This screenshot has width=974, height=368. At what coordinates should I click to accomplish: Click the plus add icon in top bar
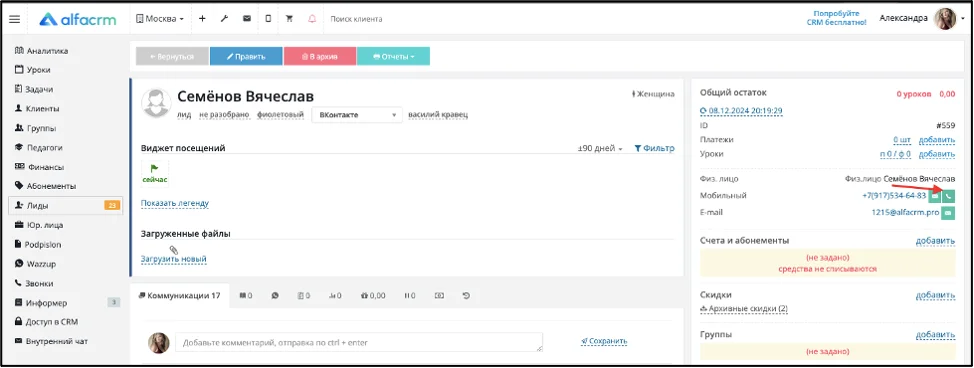202,19
